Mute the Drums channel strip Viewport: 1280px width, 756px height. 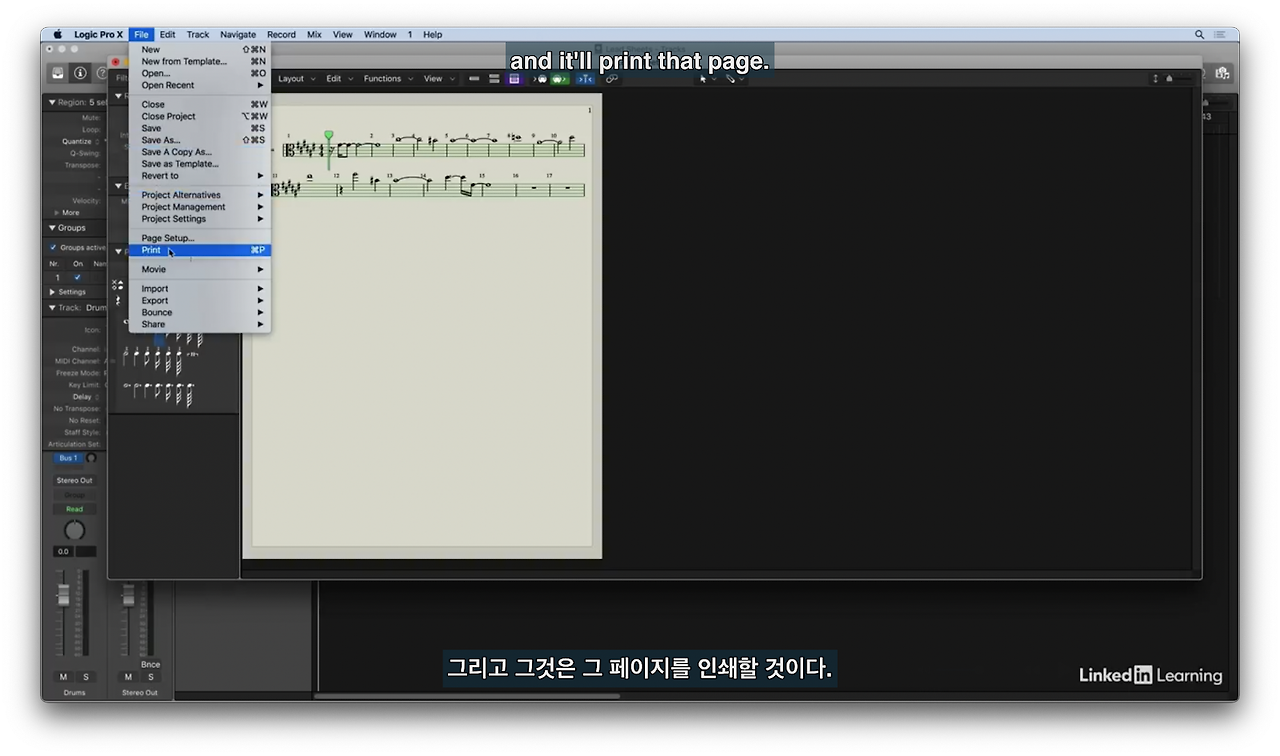tap(64, 677)
